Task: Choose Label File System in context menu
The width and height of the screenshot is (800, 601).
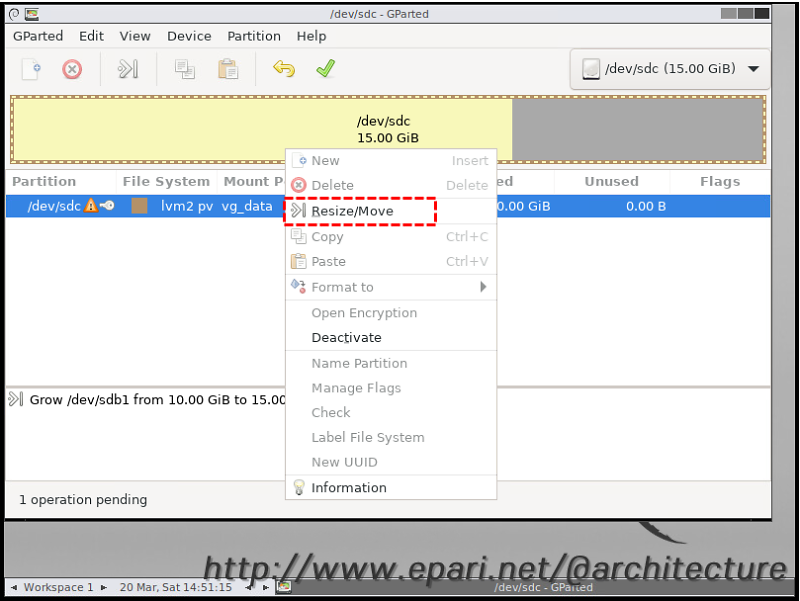Action: tap(391, 438)
